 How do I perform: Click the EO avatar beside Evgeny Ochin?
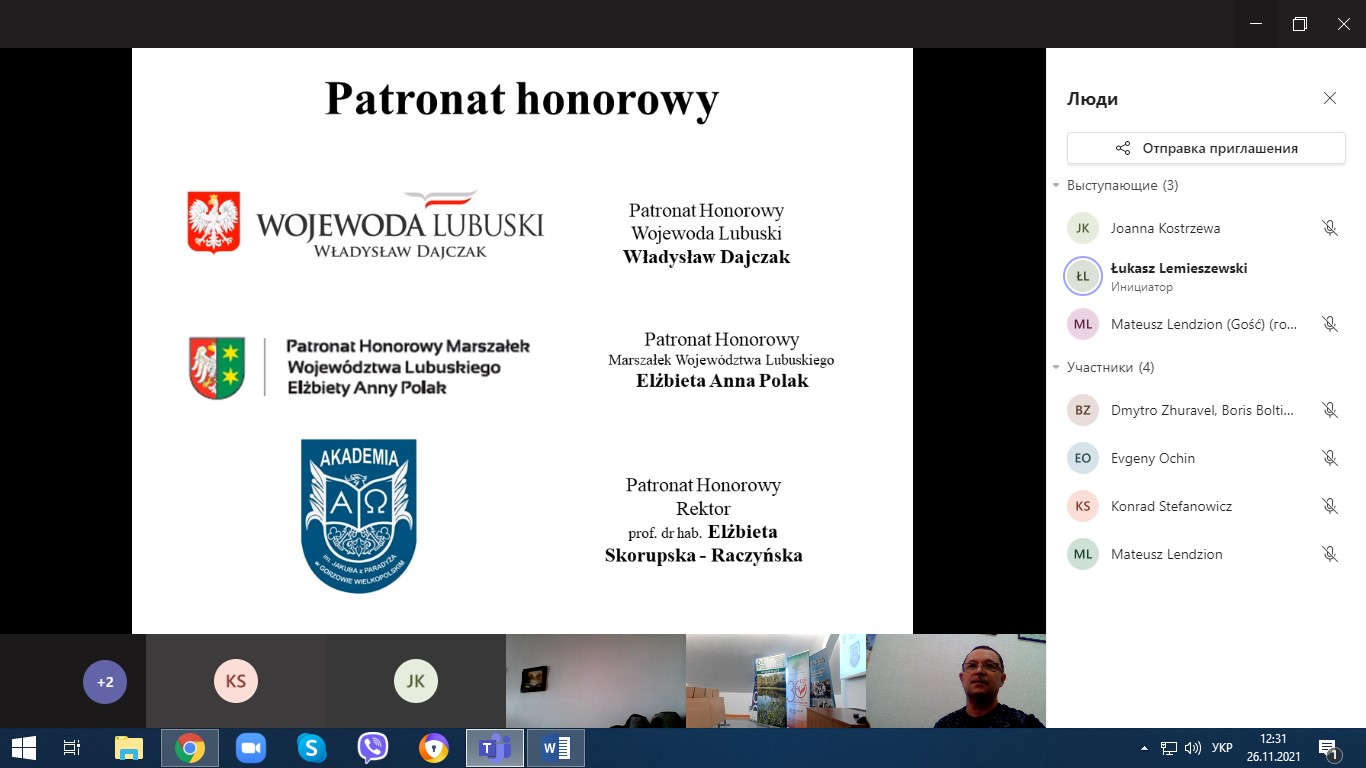tap(1083, 458)
